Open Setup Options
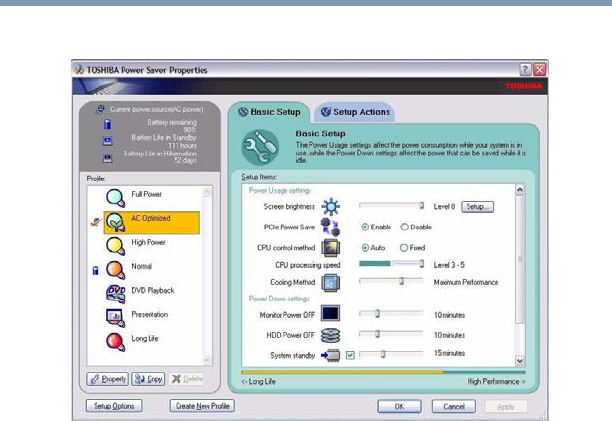The width and height of the screenshot is (612, 421). pos(114,406)
